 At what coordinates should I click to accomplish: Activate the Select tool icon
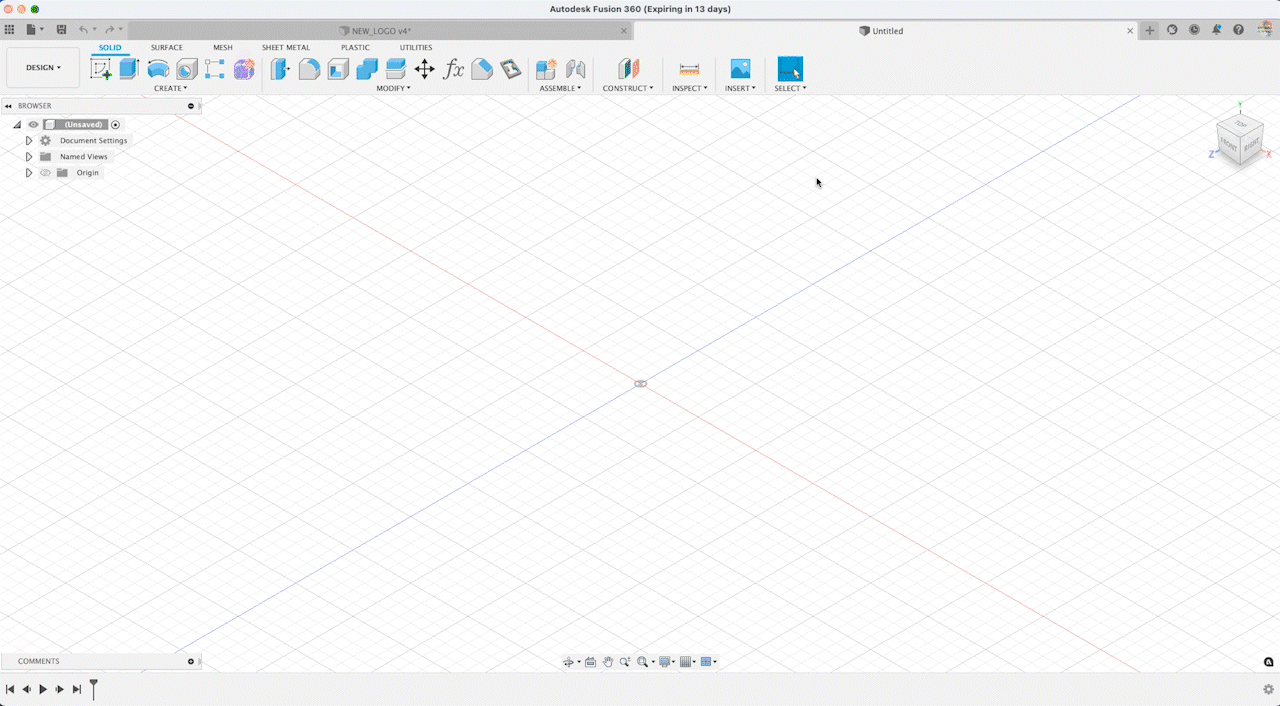[x=790, y=69]
